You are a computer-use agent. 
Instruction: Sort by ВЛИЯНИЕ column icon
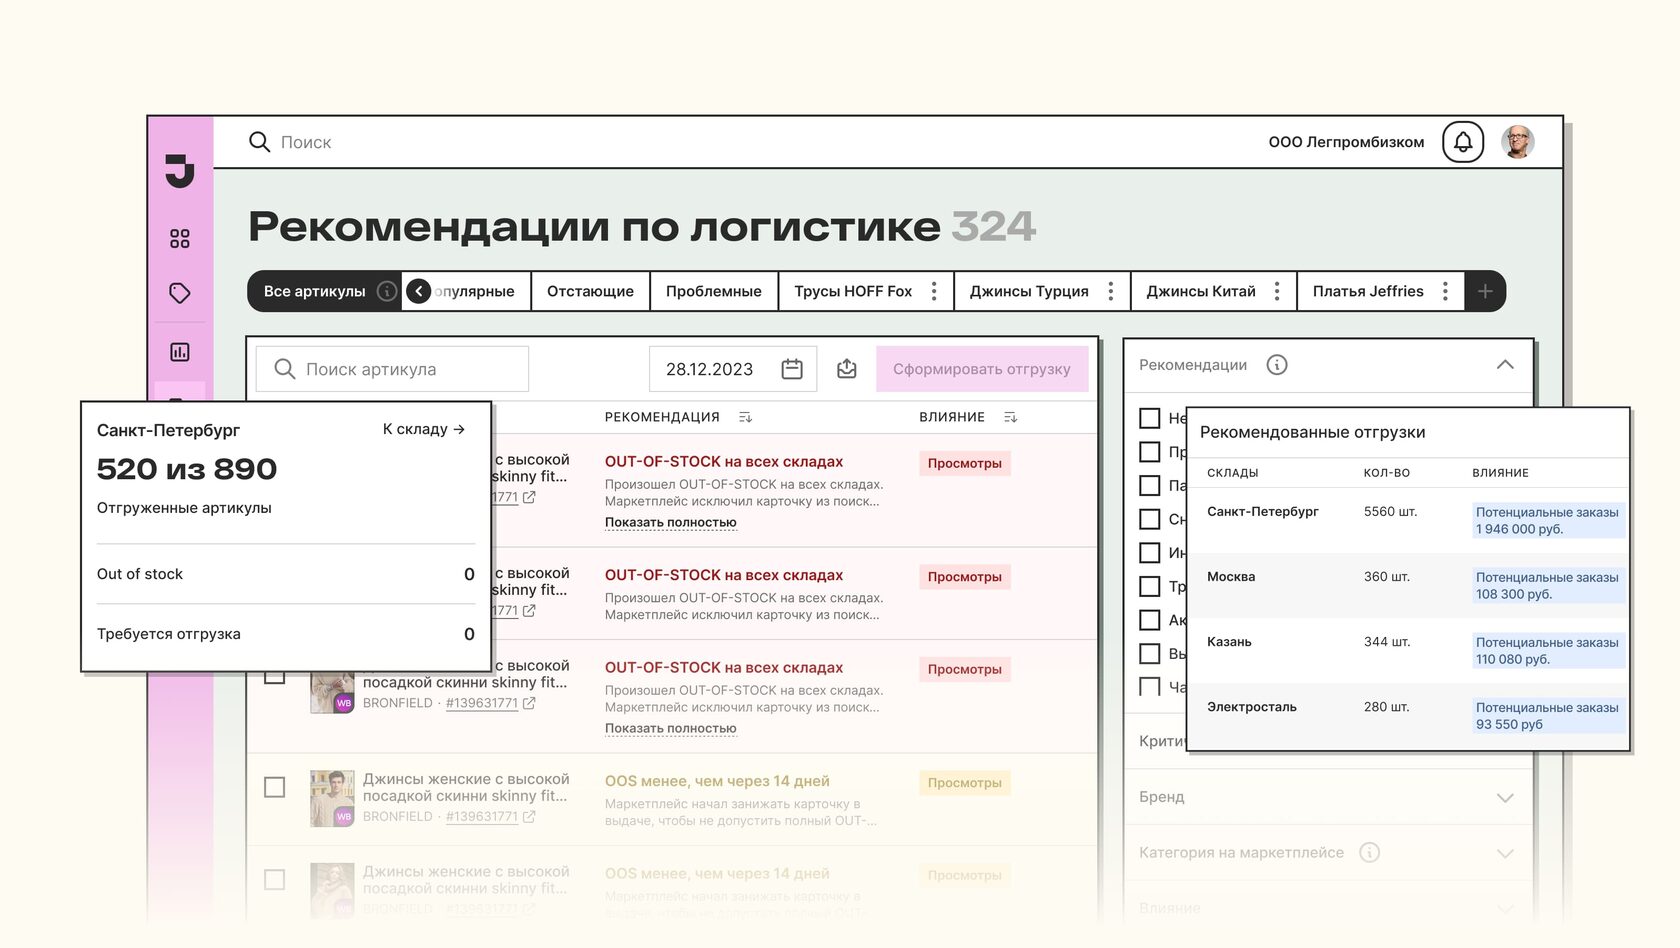tap(1010, 417)
